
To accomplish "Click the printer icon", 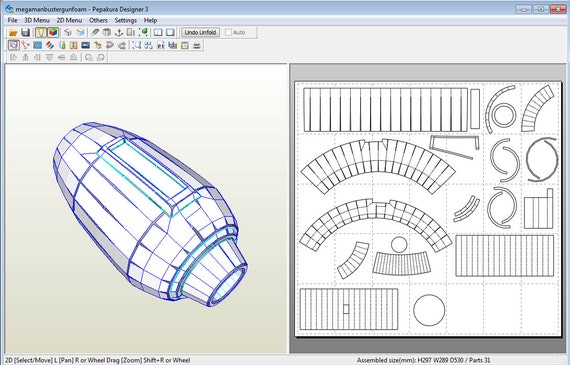I will click(197, 45).
